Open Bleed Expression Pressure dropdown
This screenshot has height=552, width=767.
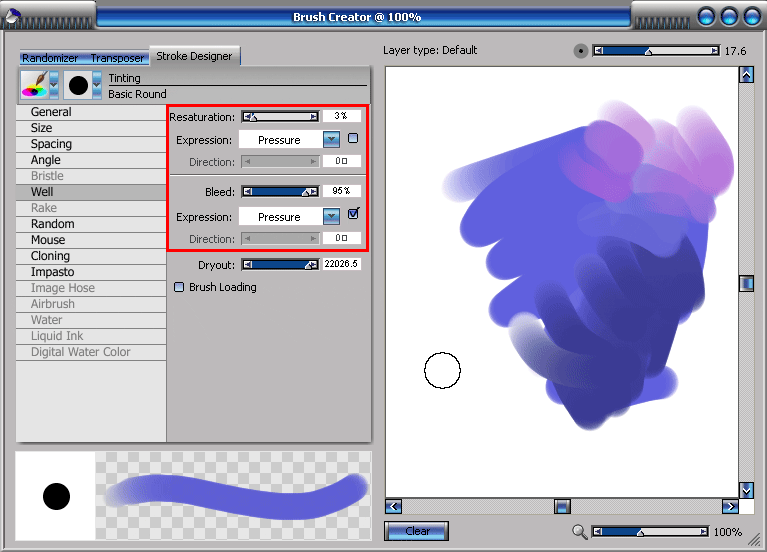(331, 216)
